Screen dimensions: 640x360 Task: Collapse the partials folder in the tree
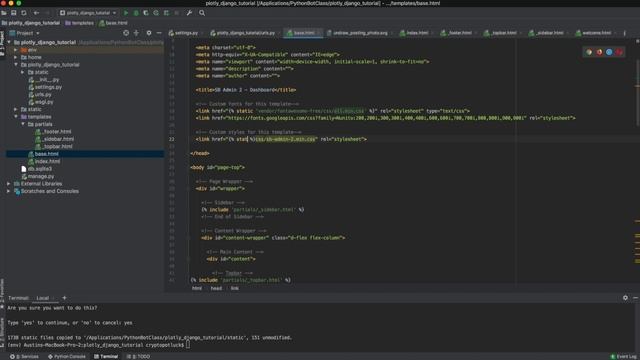[23, 124]
